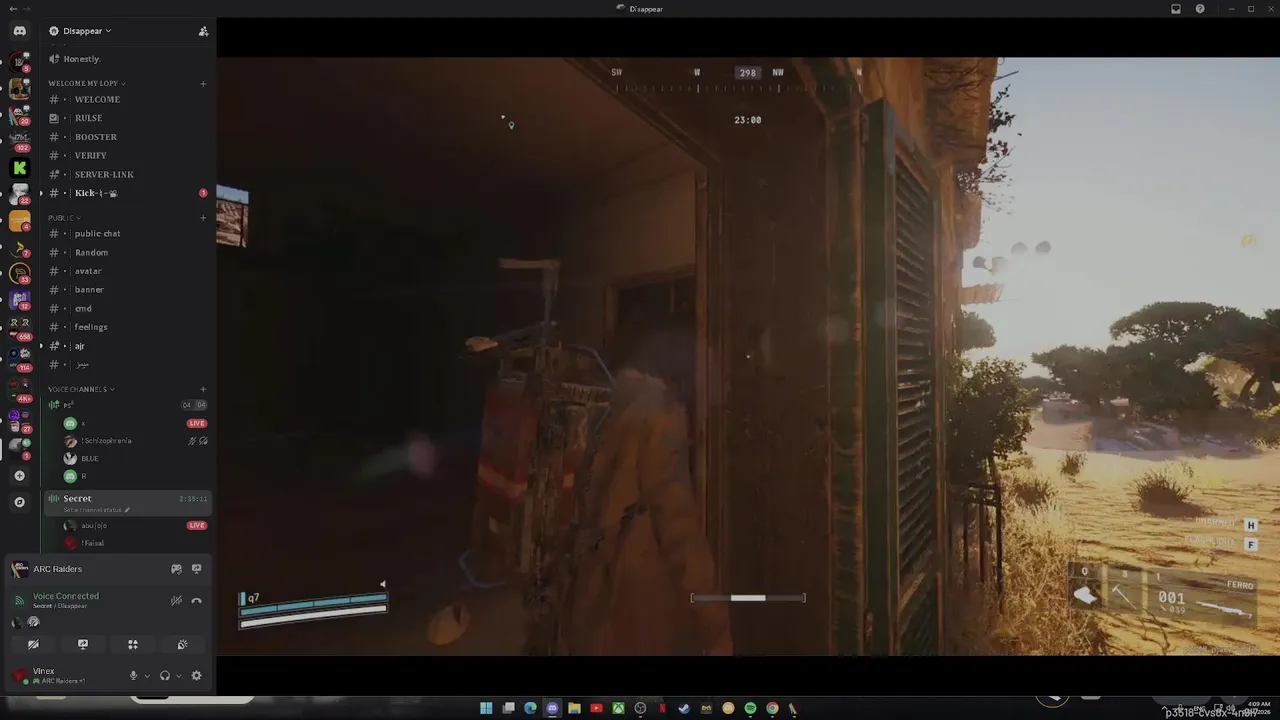Collapse VOICE CHANNELS category
1280x720 pixels.
pyautogui.click(x=81, y=389)
